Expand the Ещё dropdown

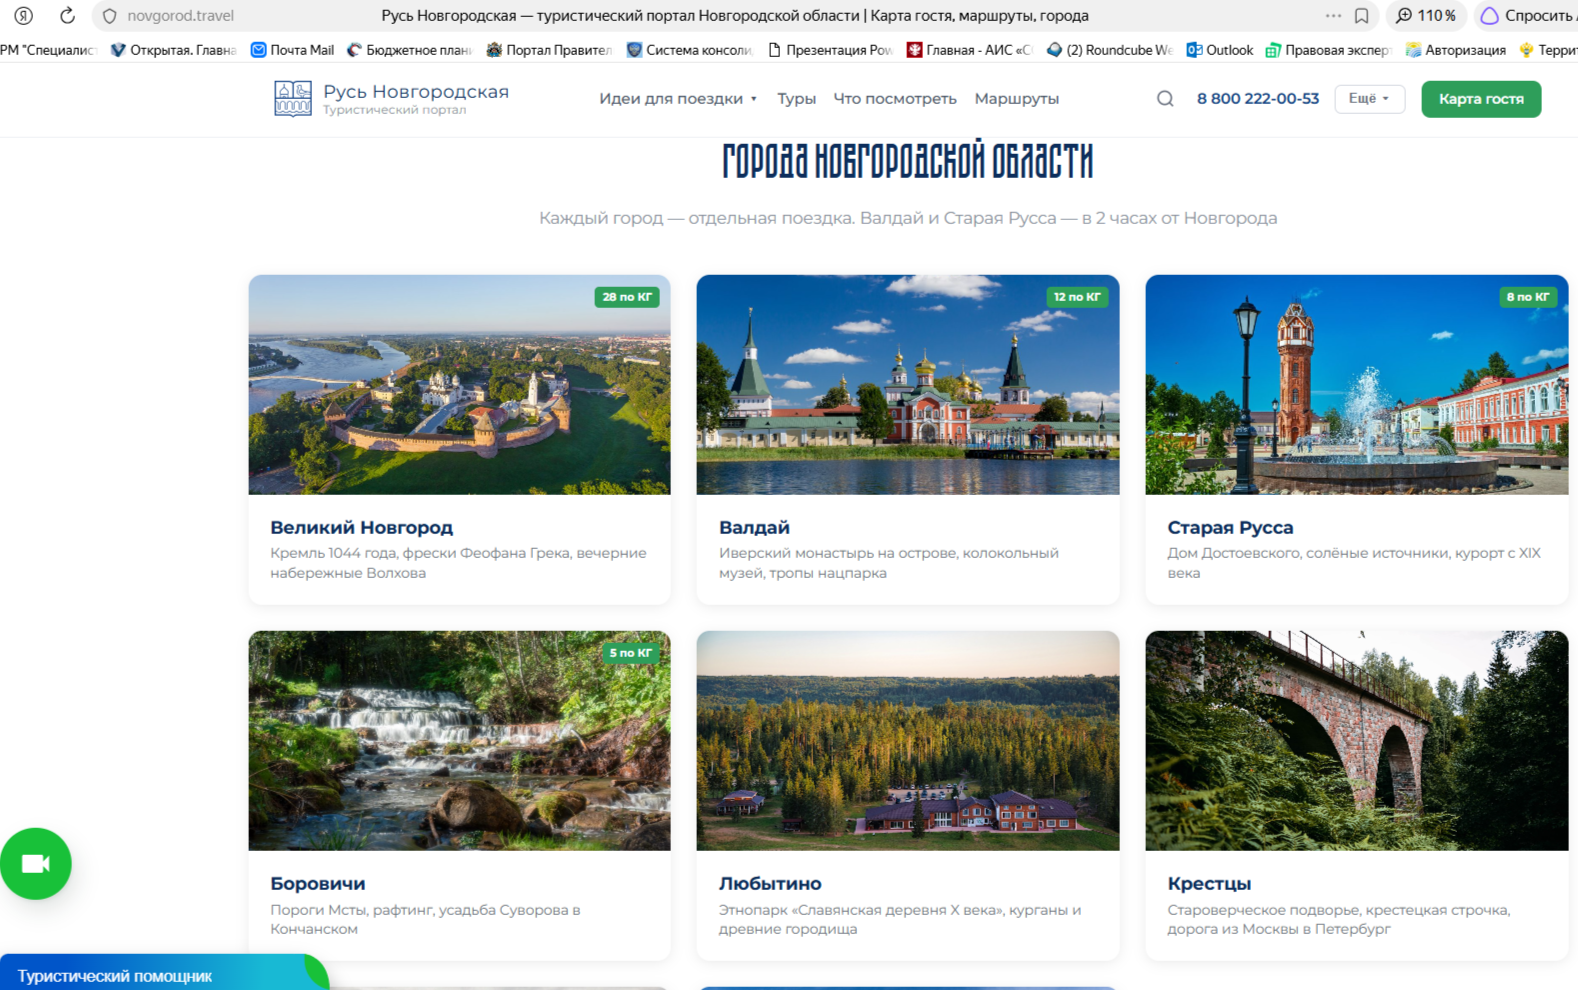(1369, 99)
